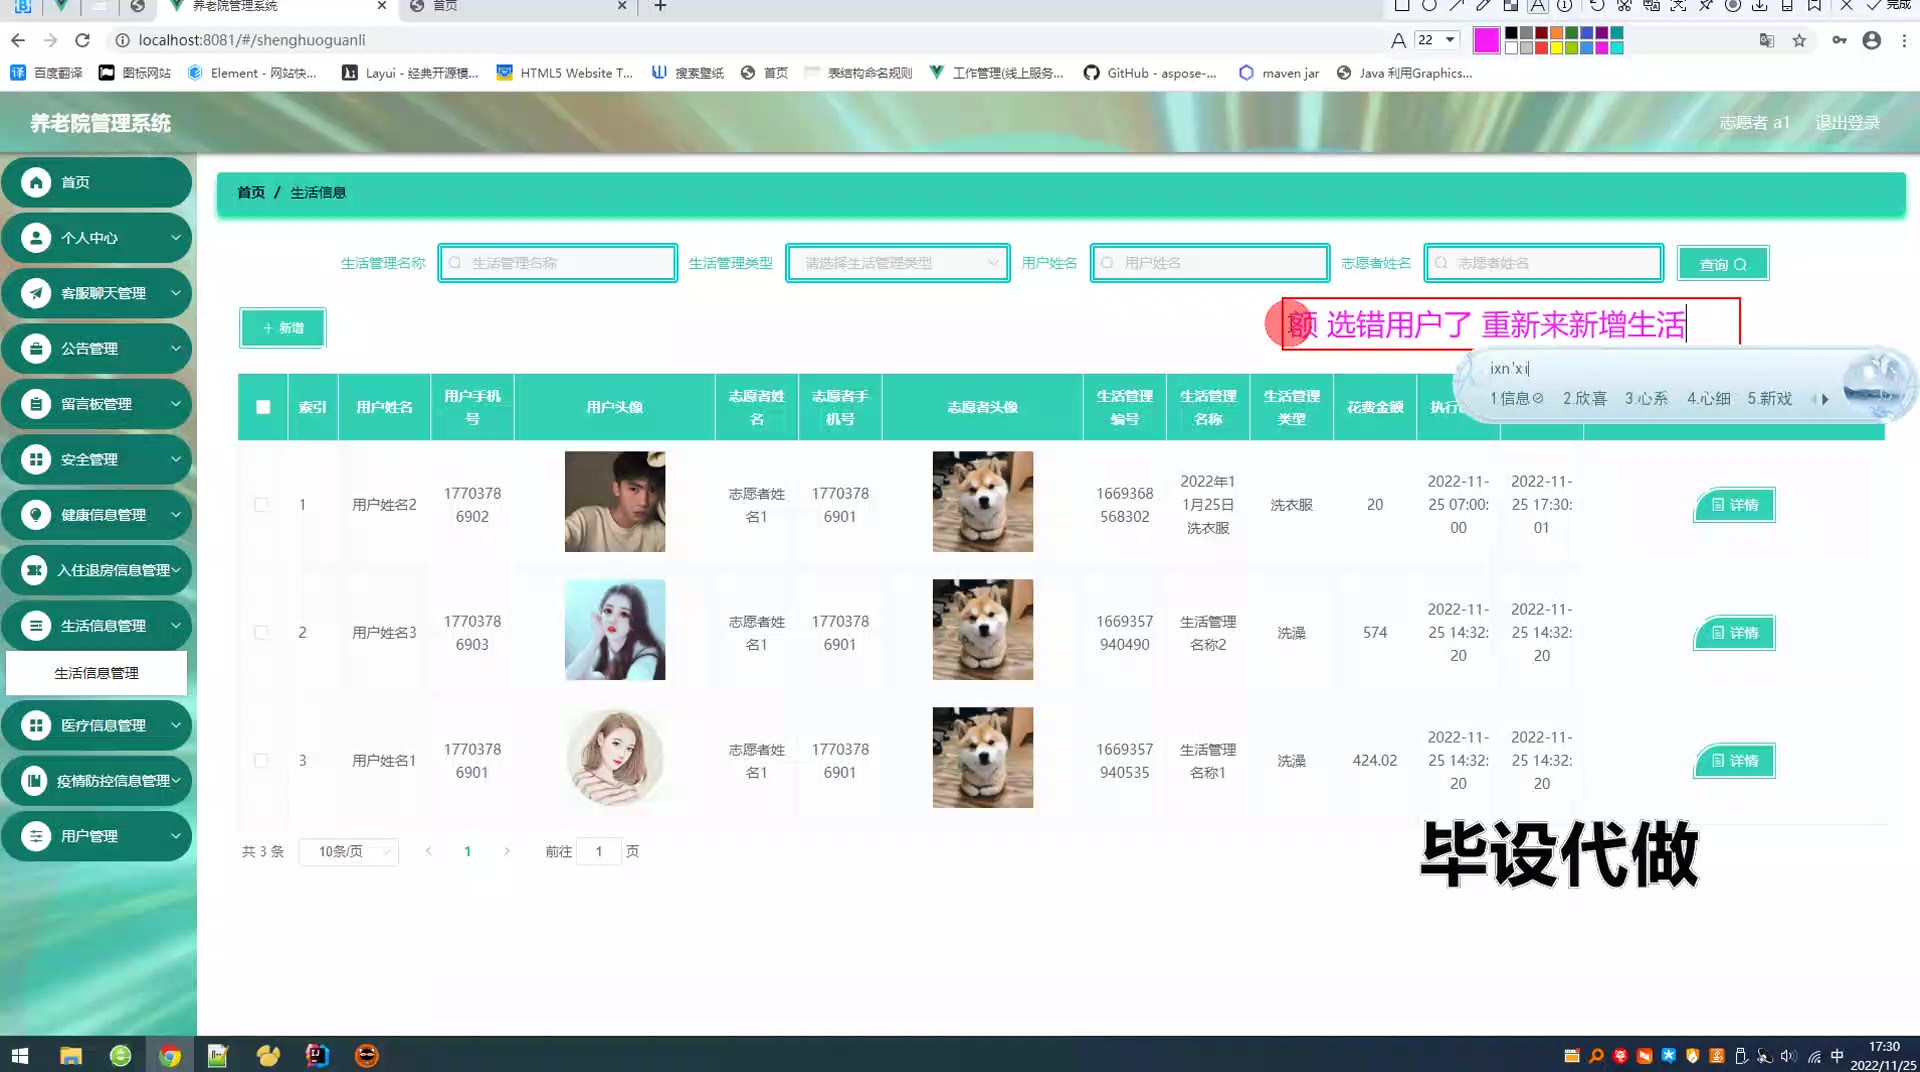Open the GitHub - aspose bookmark
Image resolution: width=1920 pixels, height=1072 pixels.
click(x=1150, y=73)
